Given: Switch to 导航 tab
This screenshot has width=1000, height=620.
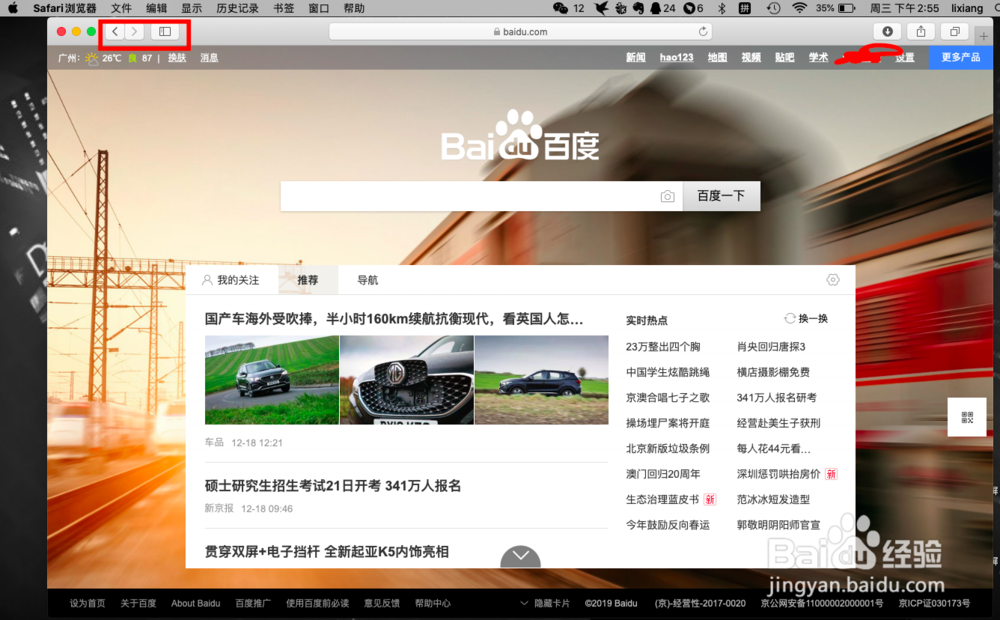Looking at the screenshot, I should pyautogui.click(x=367, y=280).
